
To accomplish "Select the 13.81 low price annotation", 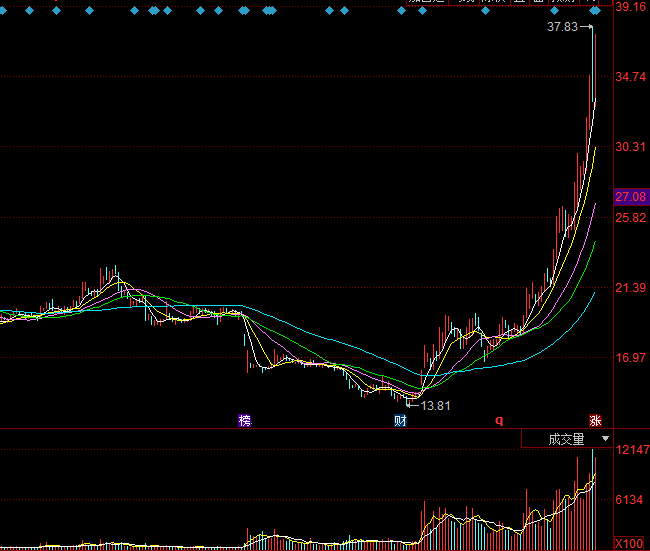I will (x=435, y=405).
